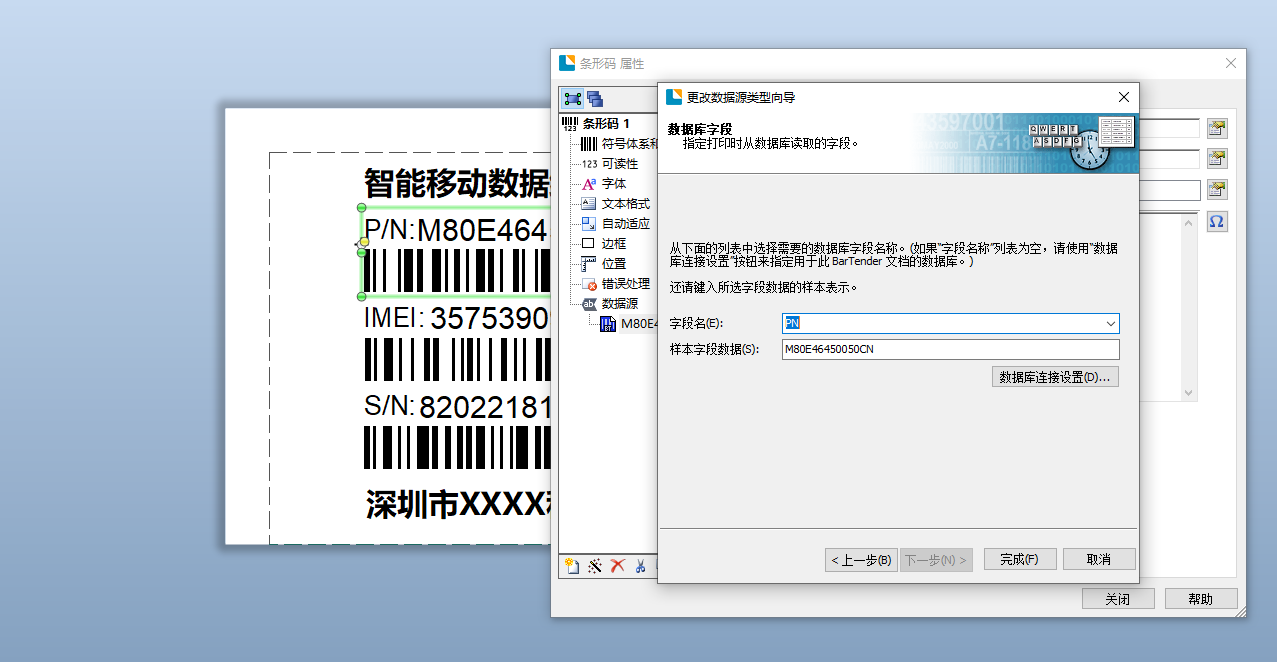Image resolution: width=1277 pixels, height=662 pixels.
Task: Click the Omega special character button
Action: (x=1216, y=221)
